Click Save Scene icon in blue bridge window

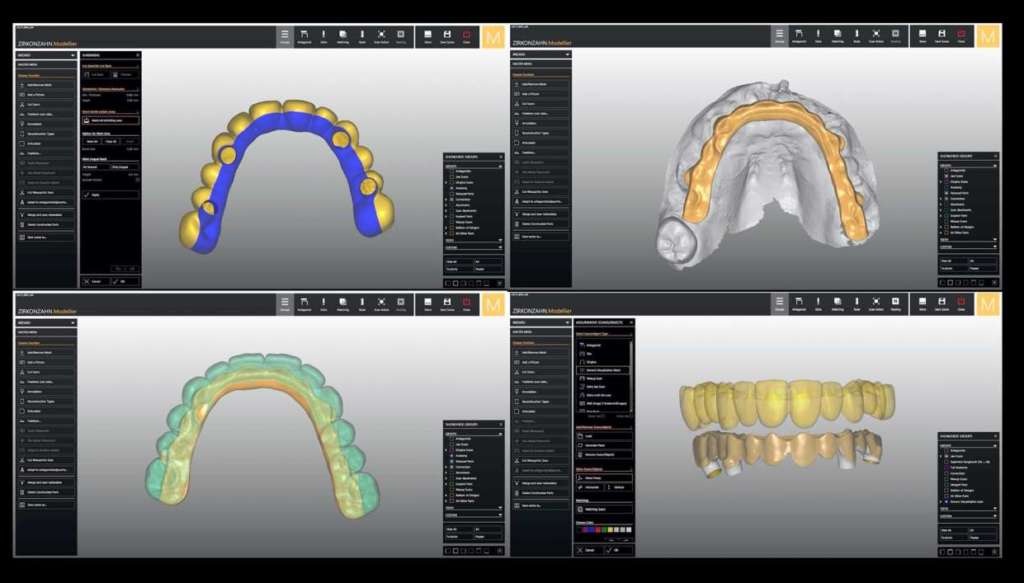447,37
